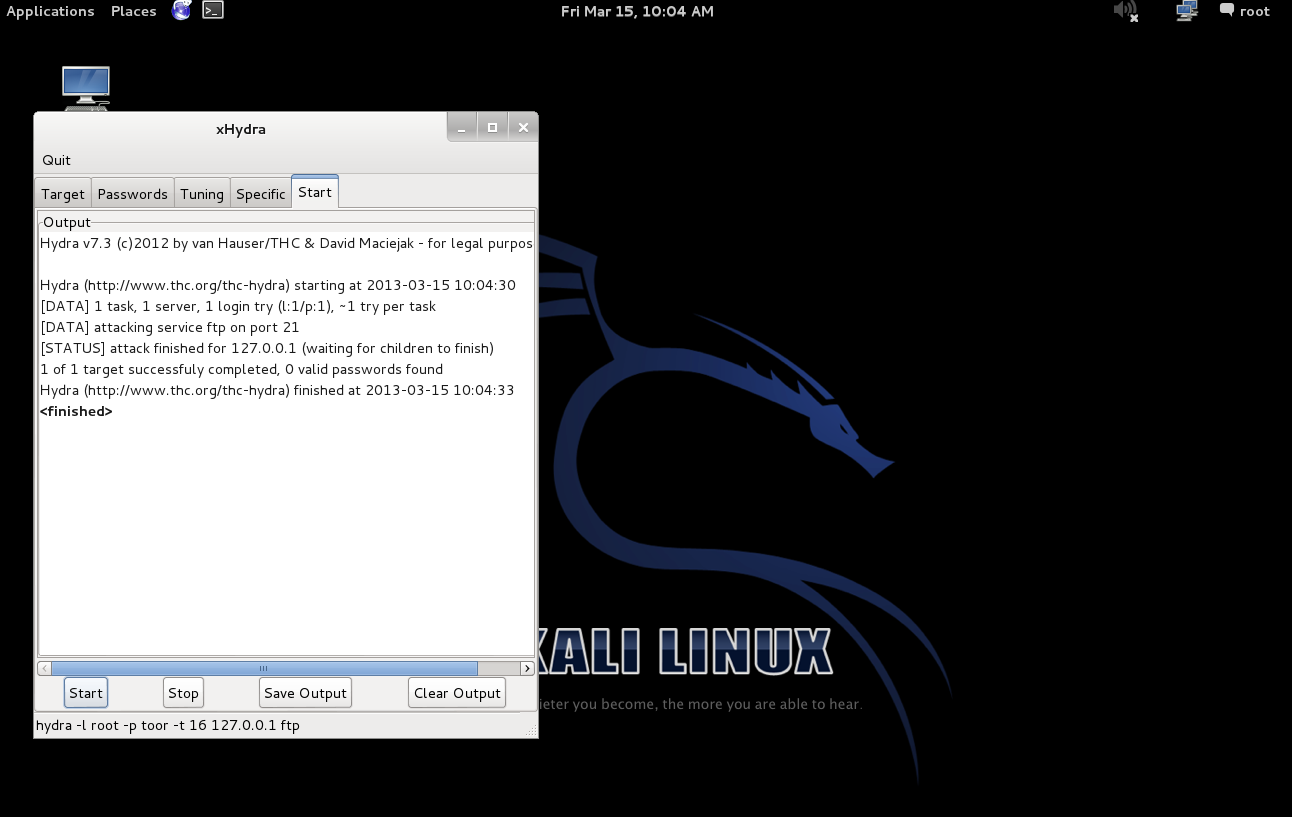This screenshot has width=1292, height=817.
Task: Open the Iceweasel browser launcher icon
Action: pyautogui.click(x=181, y=11)
